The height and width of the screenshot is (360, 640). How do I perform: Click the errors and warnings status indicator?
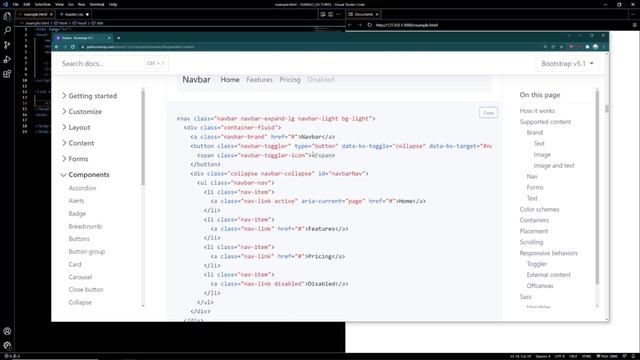coord(12,356)
